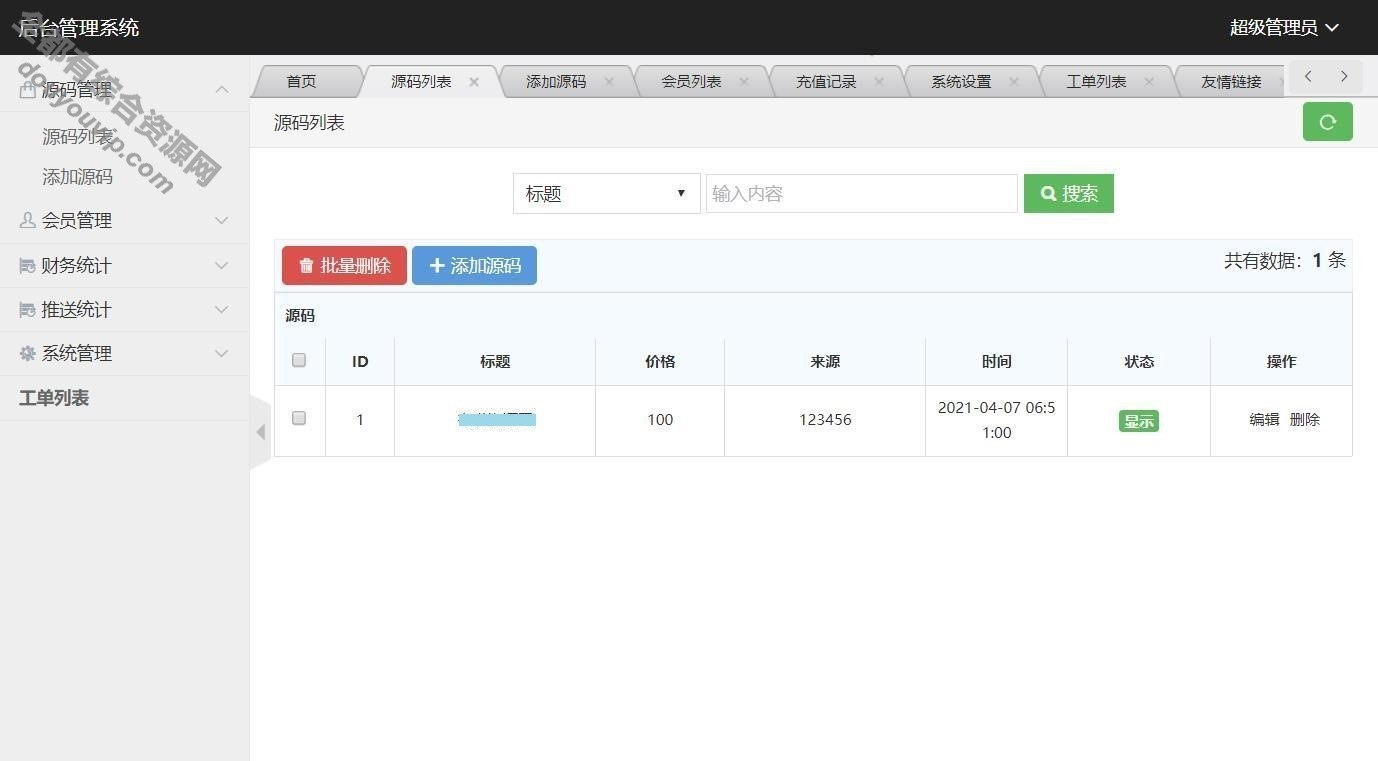Collapse the left sidebar with arrow handle
The height and width of the screenshot is (761, 1378).
pyautogui.click(x=260, y=432)
